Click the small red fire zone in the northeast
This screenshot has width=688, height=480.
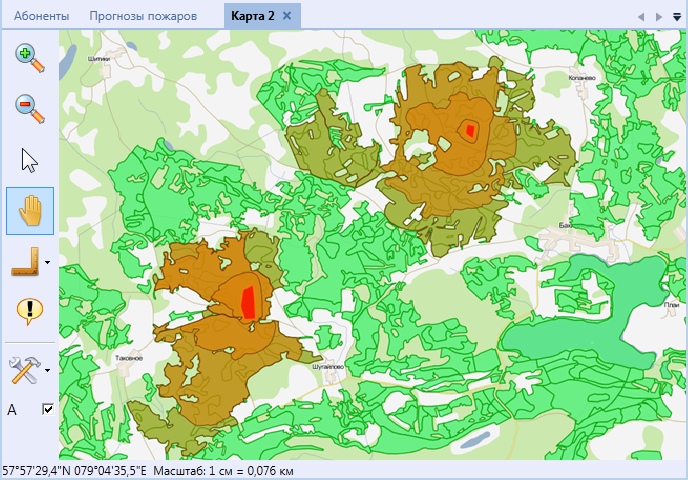470,131
